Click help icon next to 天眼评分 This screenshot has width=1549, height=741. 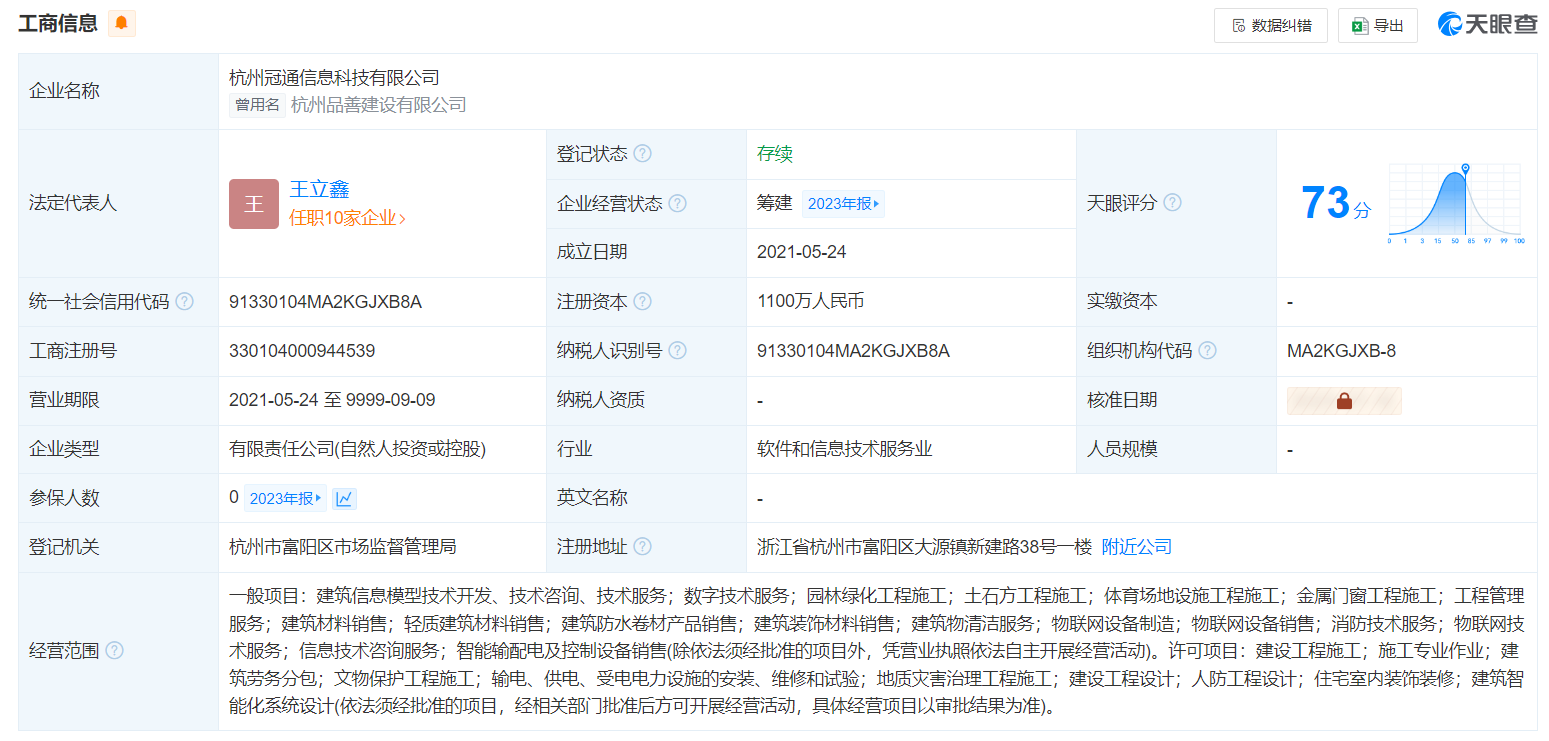1172,203
